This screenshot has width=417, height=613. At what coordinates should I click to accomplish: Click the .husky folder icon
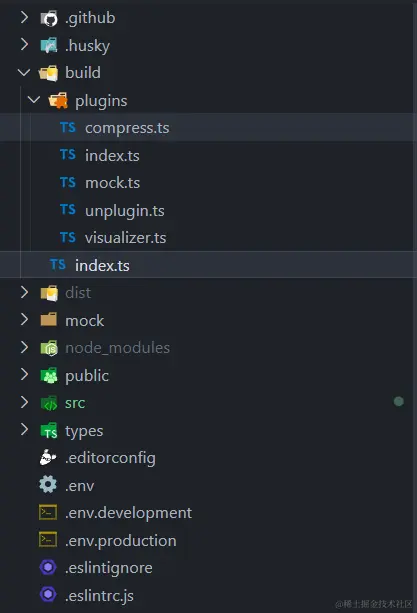tap(49, 45)
